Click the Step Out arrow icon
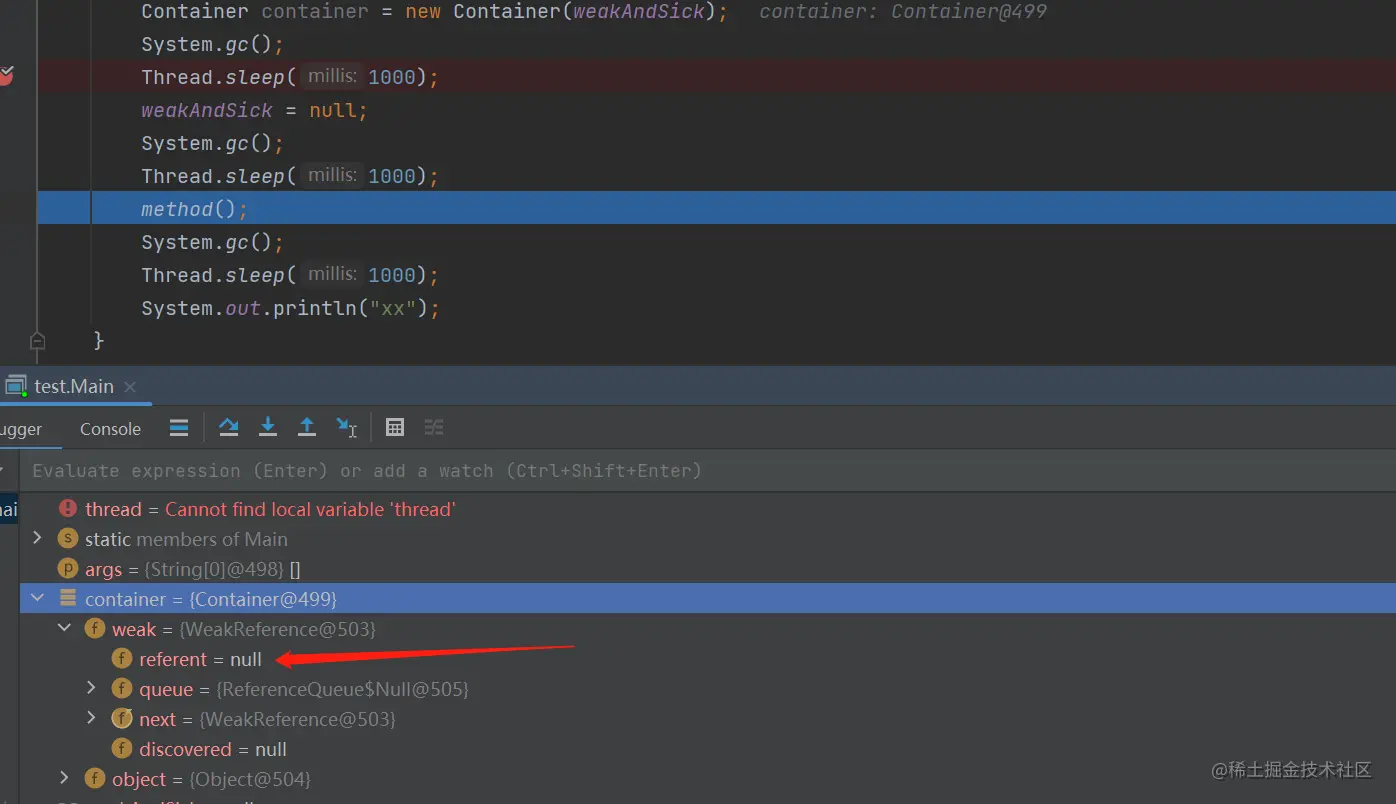The image size is (1396, 804). 307,428
